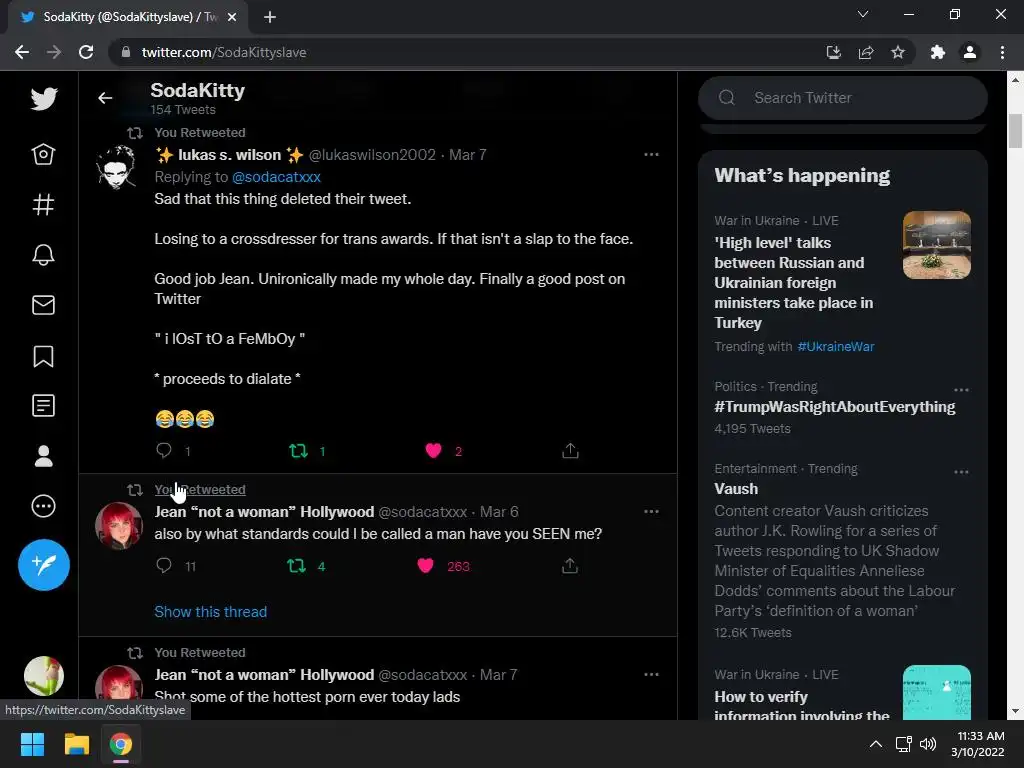Click Jean display name on Mar 6 tweet
Image resolution: width=1024 pixels, height=768 pixels.
tap(264, 511)
